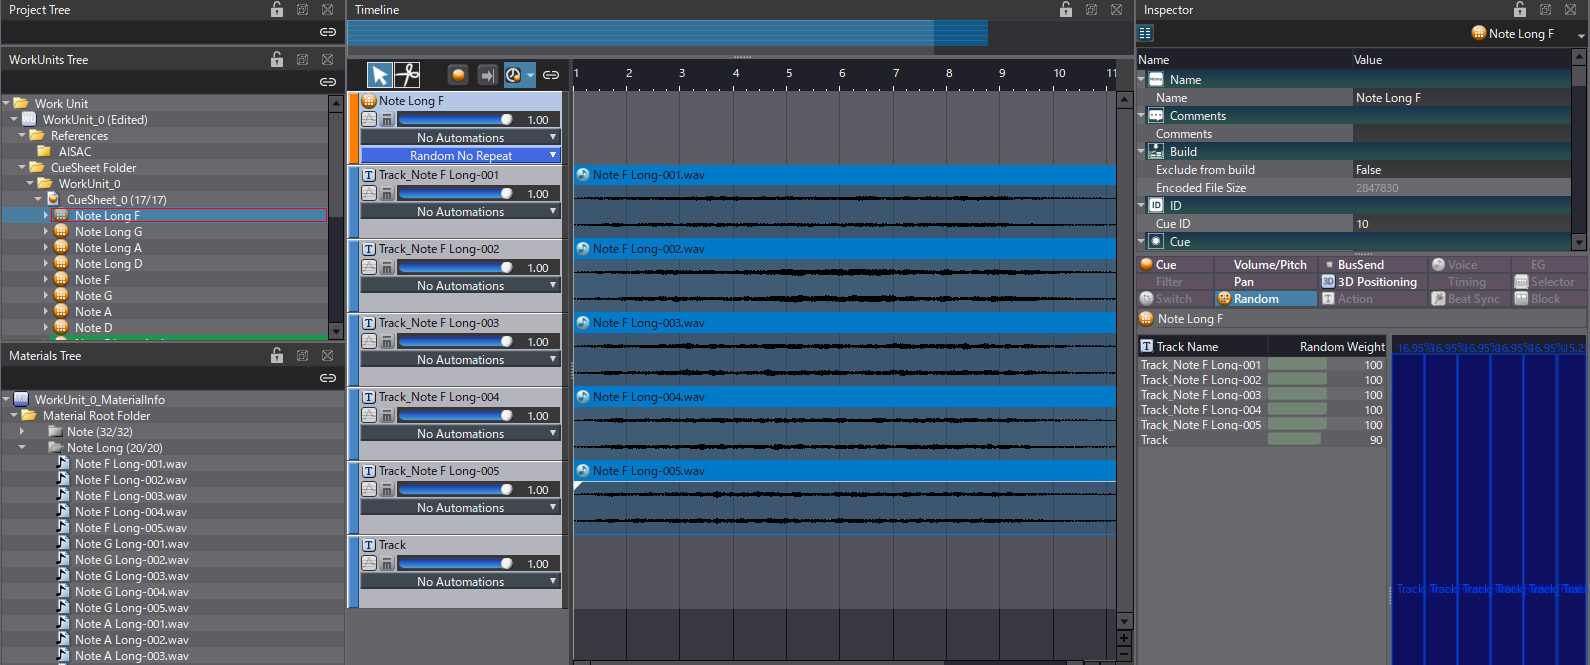Click the Note F Long-004.wav clip icon
Viewport: 1590px width, 665px height.
coord(583,397)
